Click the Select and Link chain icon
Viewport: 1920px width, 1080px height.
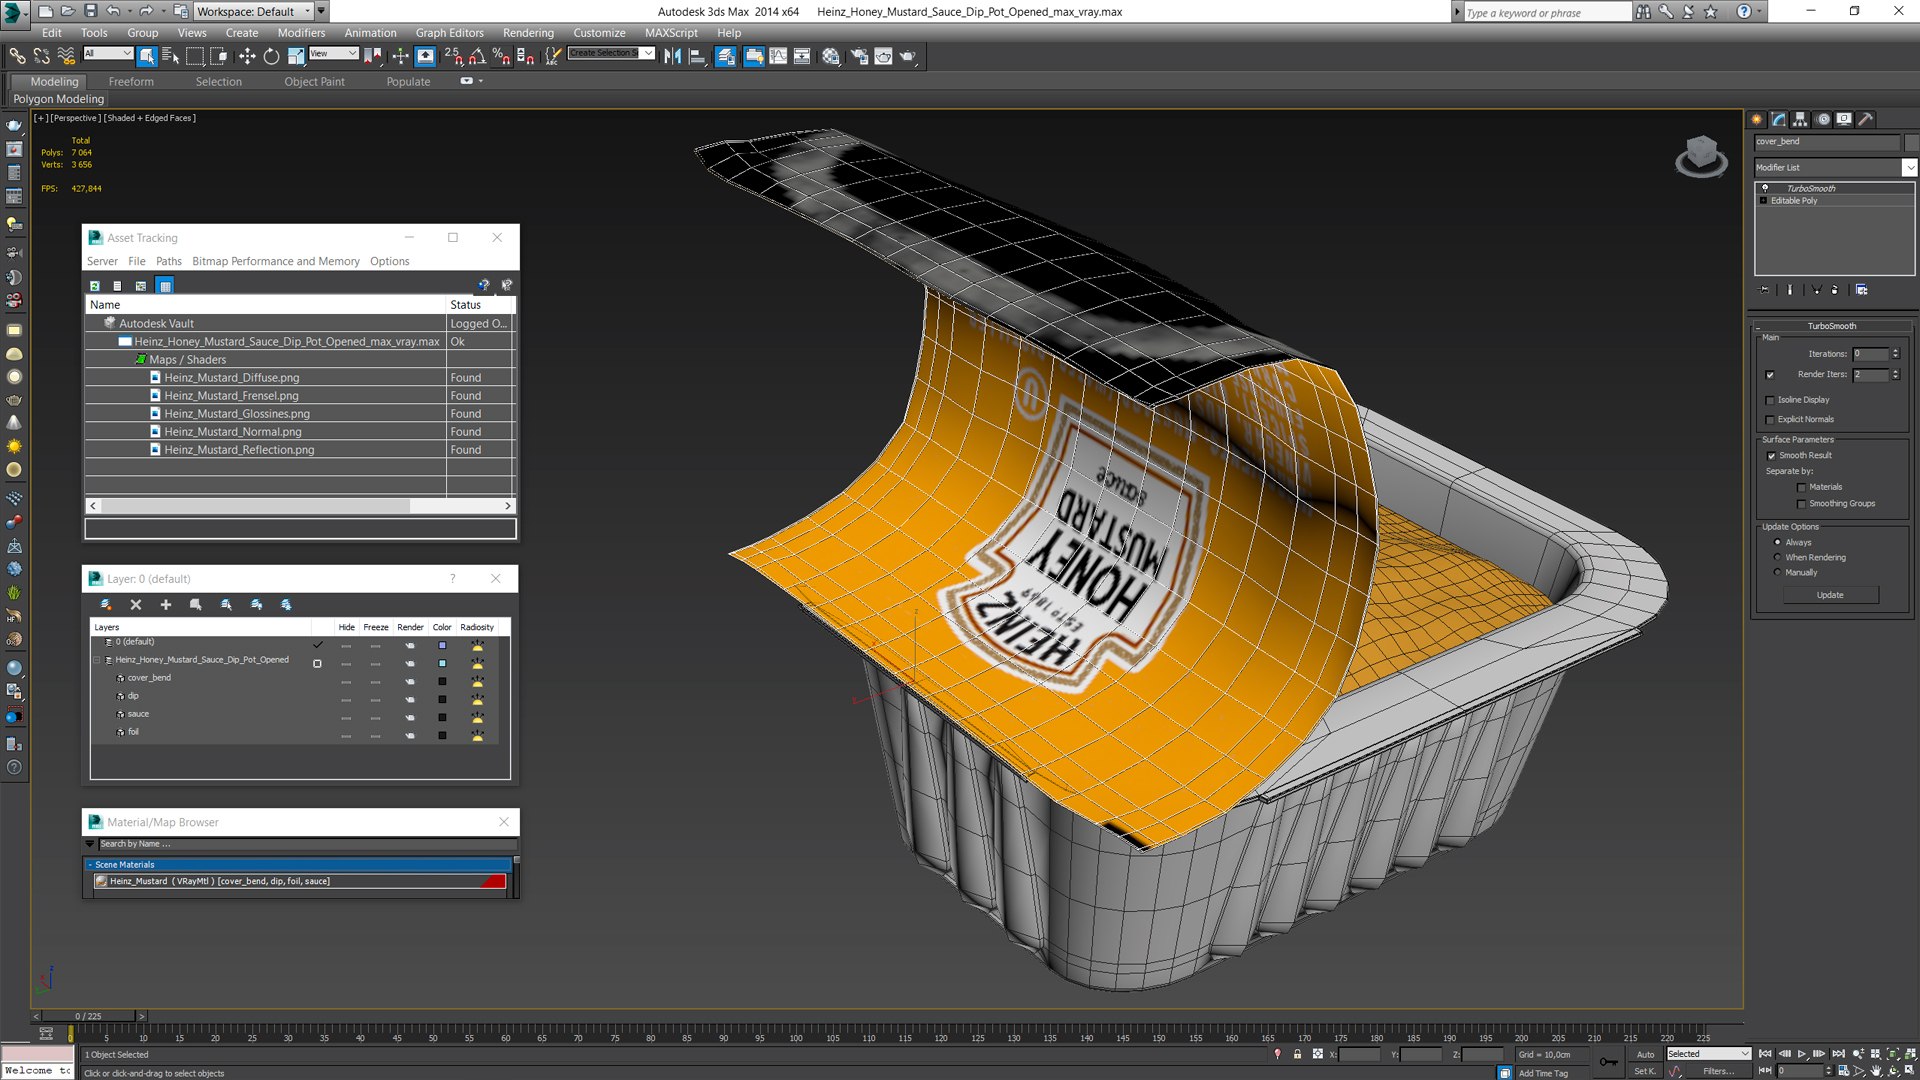click(17, 57)
